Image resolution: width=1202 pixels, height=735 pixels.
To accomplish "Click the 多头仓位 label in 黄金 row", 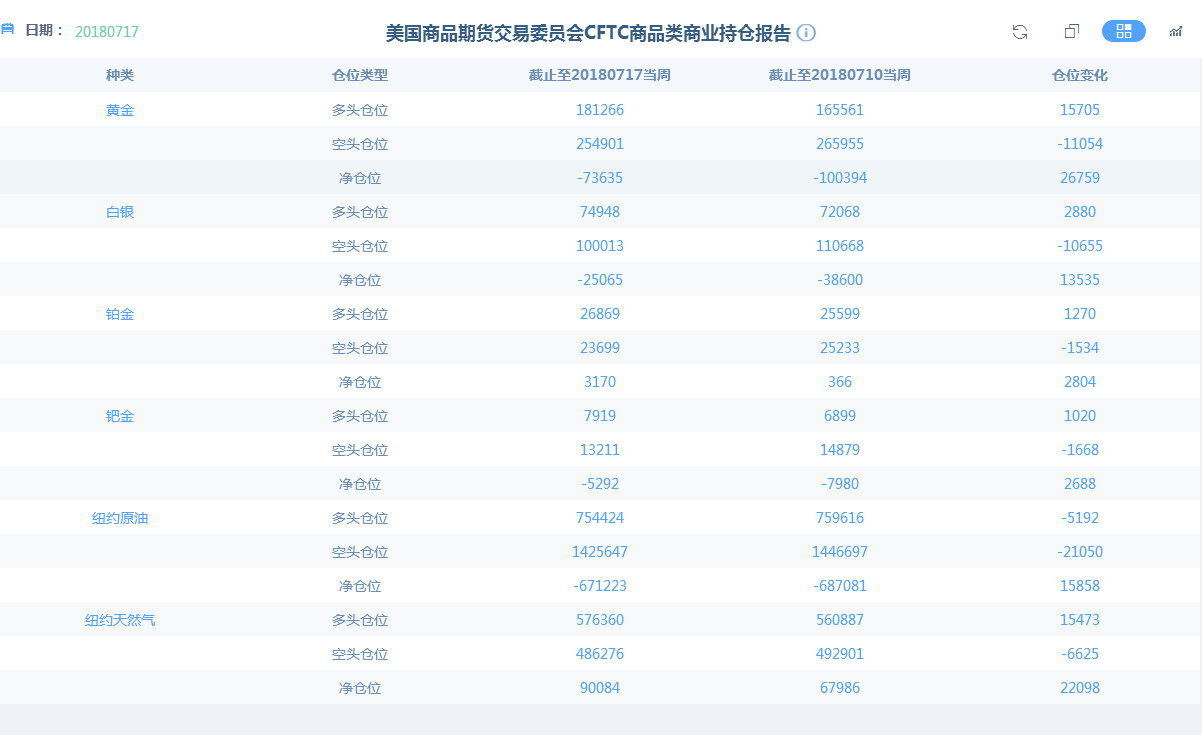I will pos(360,110).
